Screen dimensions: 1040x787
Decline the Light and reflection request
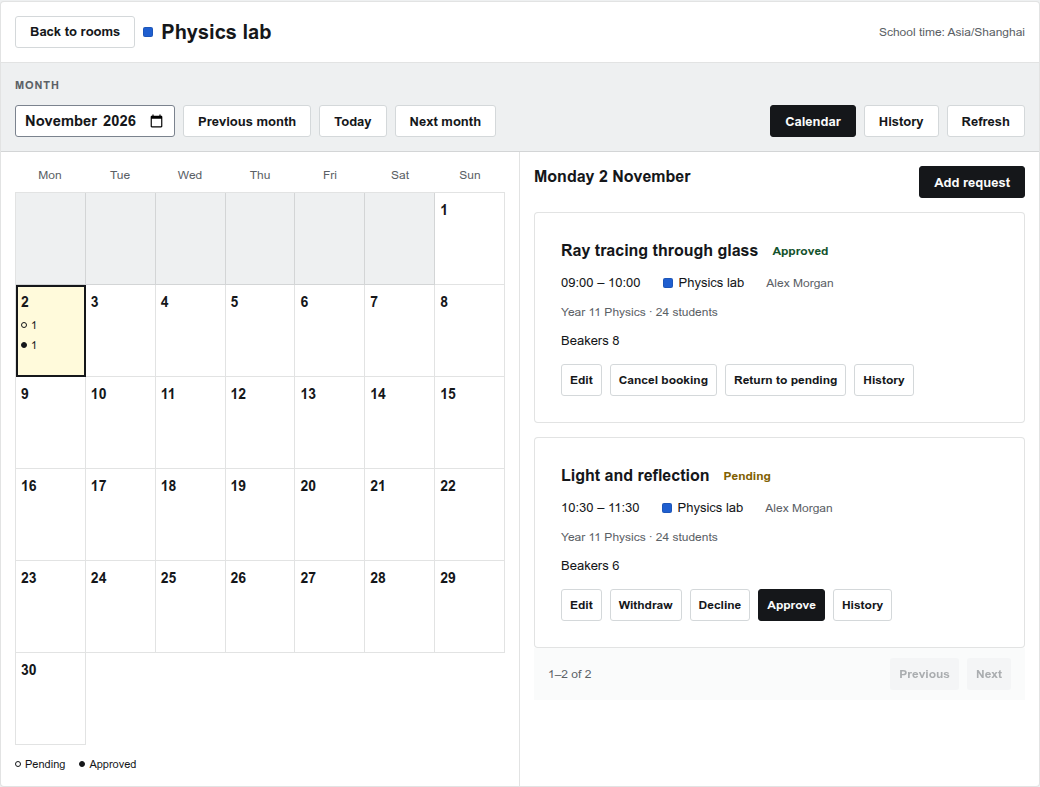coord(720,605)
